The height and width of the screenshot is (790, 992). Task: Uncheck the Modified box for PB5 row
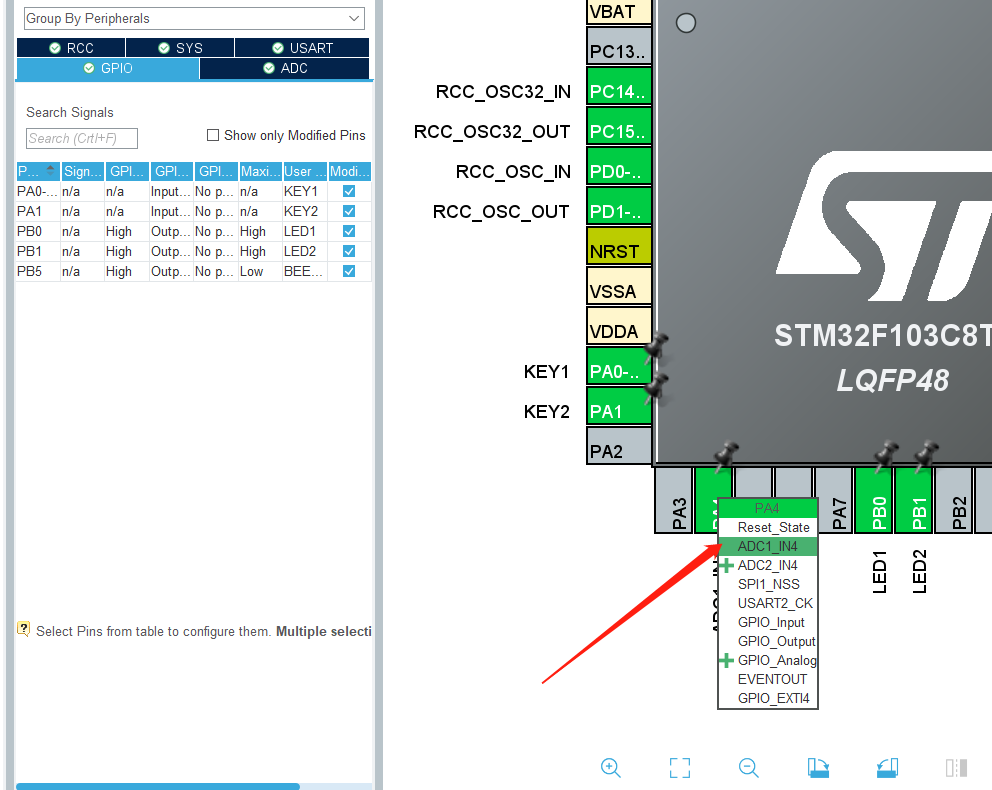(349, 271)
